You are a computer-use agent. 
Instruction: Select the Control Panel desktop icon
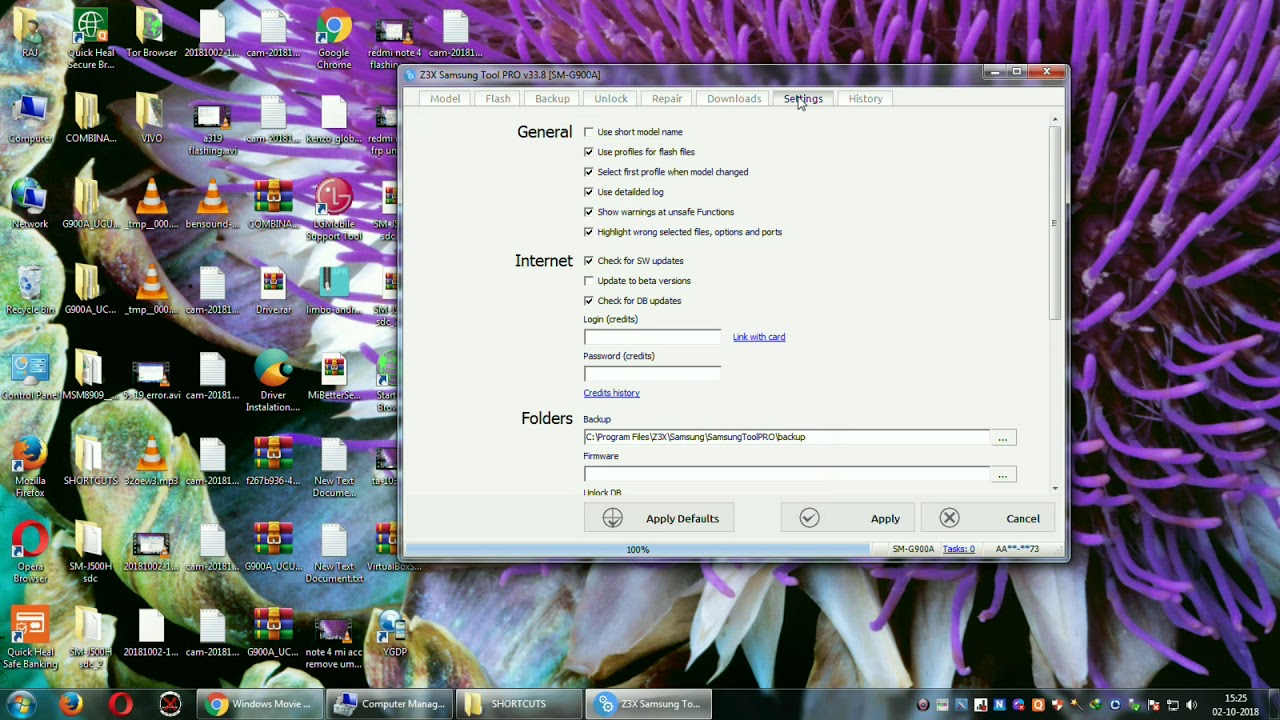pos(30,377)
